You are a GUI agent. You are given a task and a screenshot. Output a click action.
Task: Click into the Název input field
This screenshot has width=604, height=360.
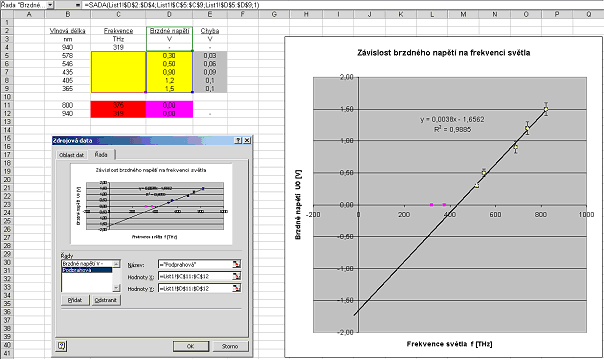[x=195, y=265]
